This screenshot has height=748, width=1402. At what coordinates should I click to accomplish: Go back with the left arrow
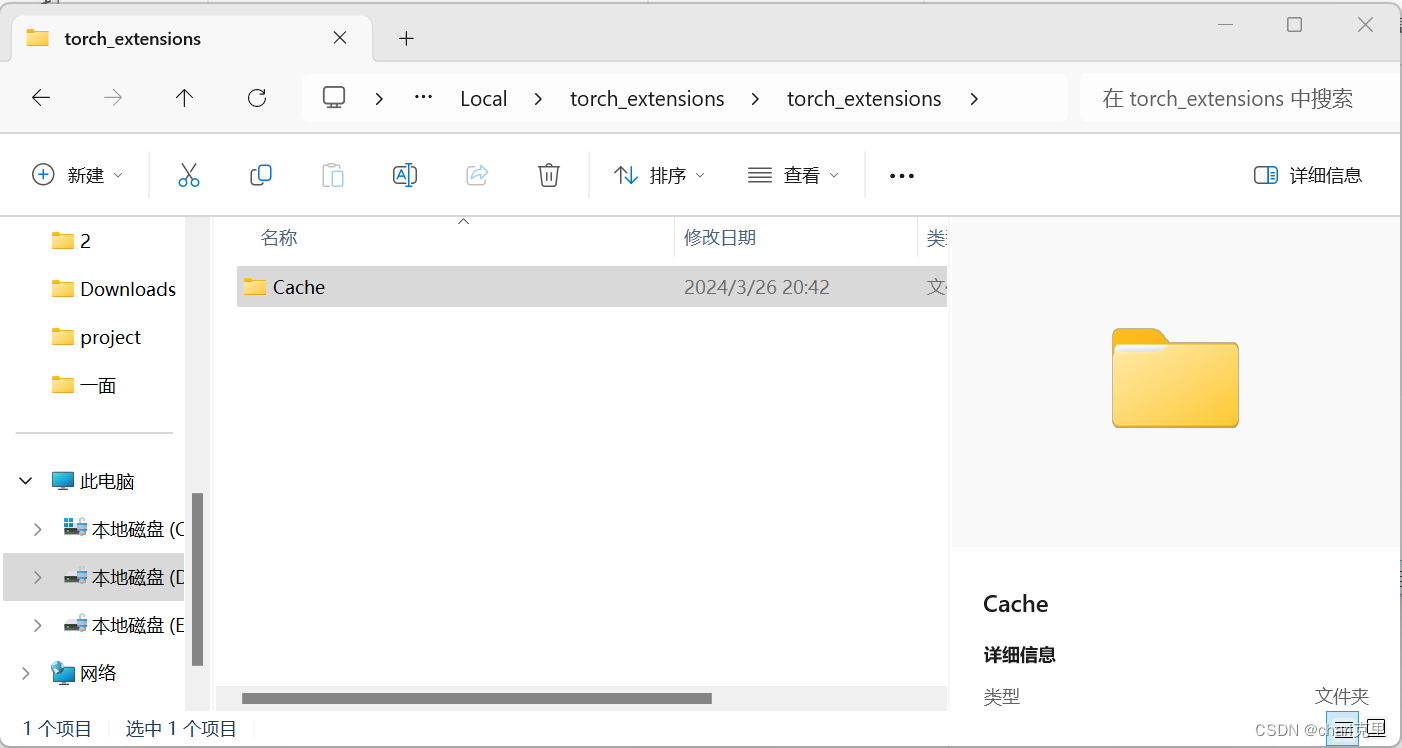[x=41, y=98]
